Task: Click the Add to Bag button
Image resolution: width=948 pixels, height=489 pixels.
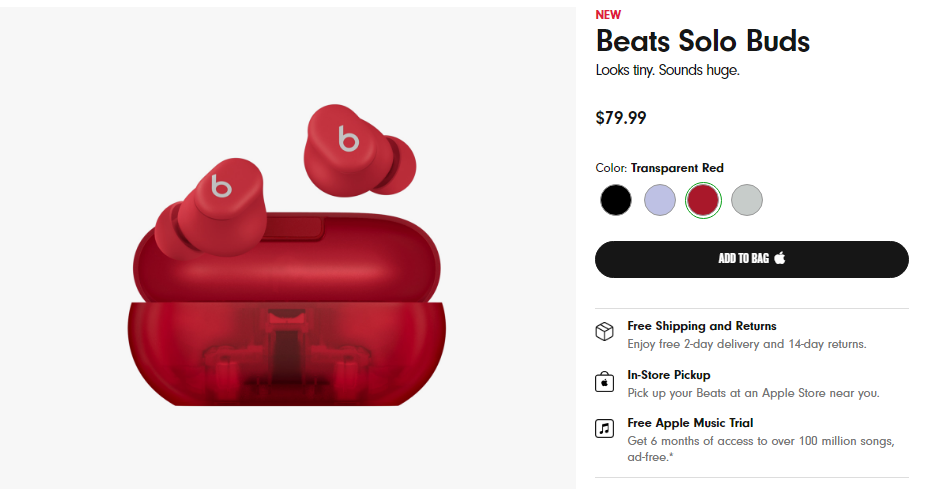Action: (751, 259)
